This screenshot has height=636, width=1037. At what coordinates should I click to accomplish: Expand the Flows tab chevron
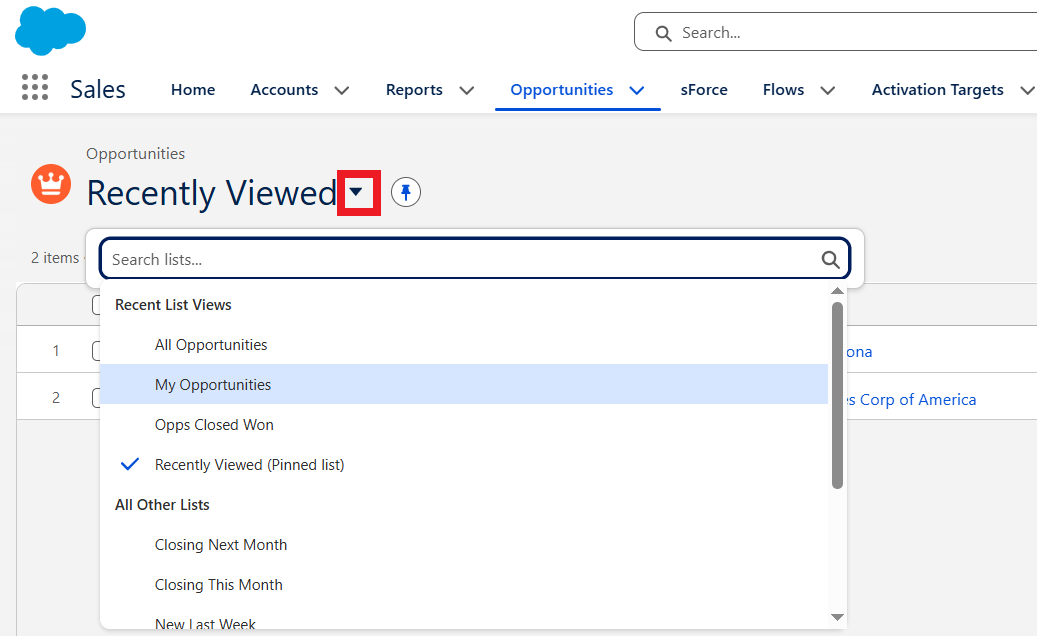[828, 90]
